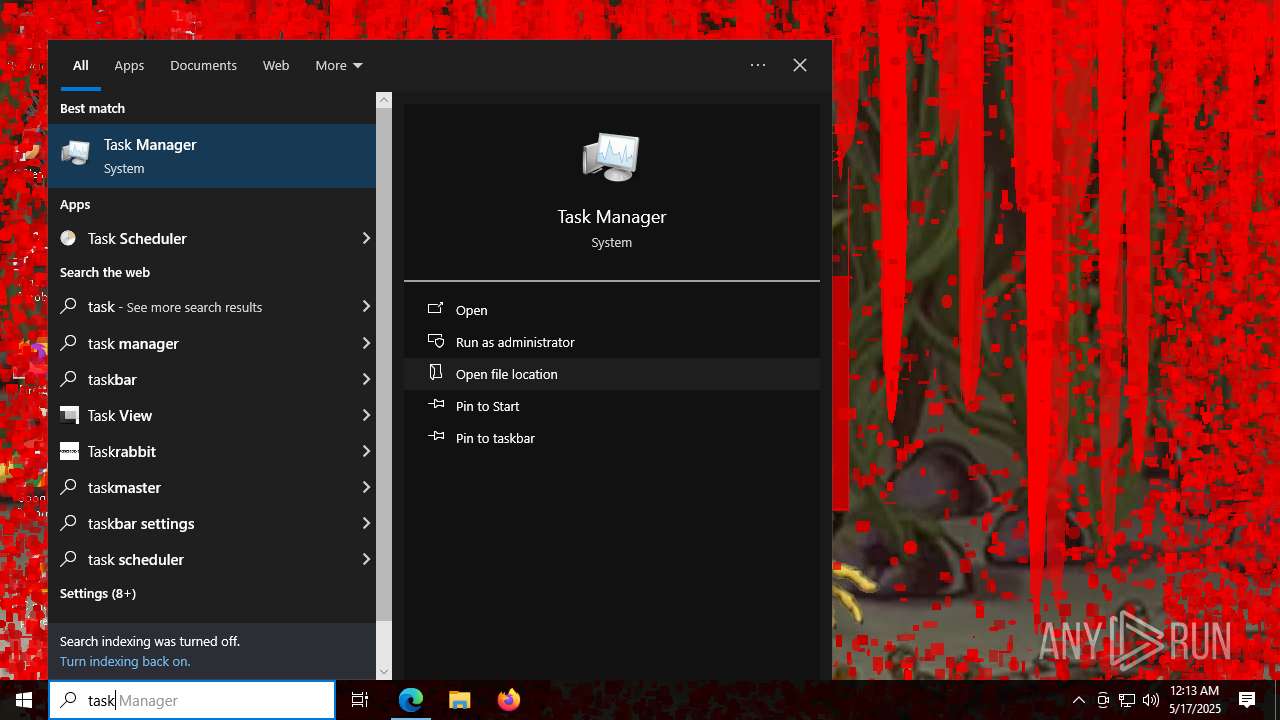Click the large Task Manager preview icon
Image resolution: width=1280 pixels, height=720 pixels.
click(x=611, y=157)
